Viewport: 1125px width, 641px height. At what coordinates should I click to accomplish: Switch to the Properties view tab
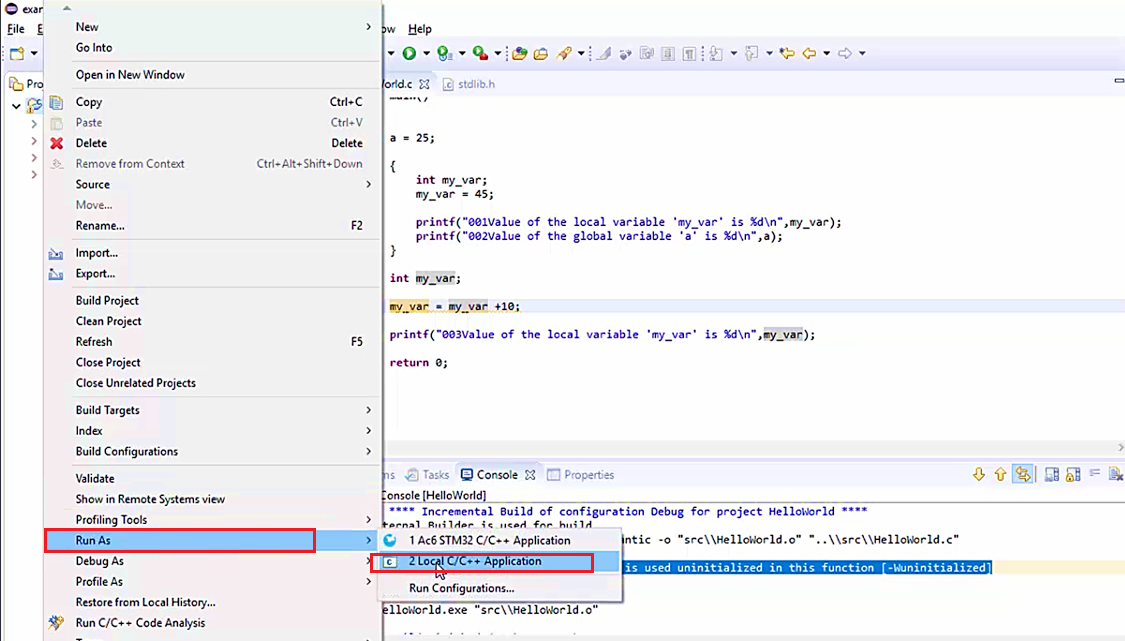pyautogui.click(x=581, y=474)
